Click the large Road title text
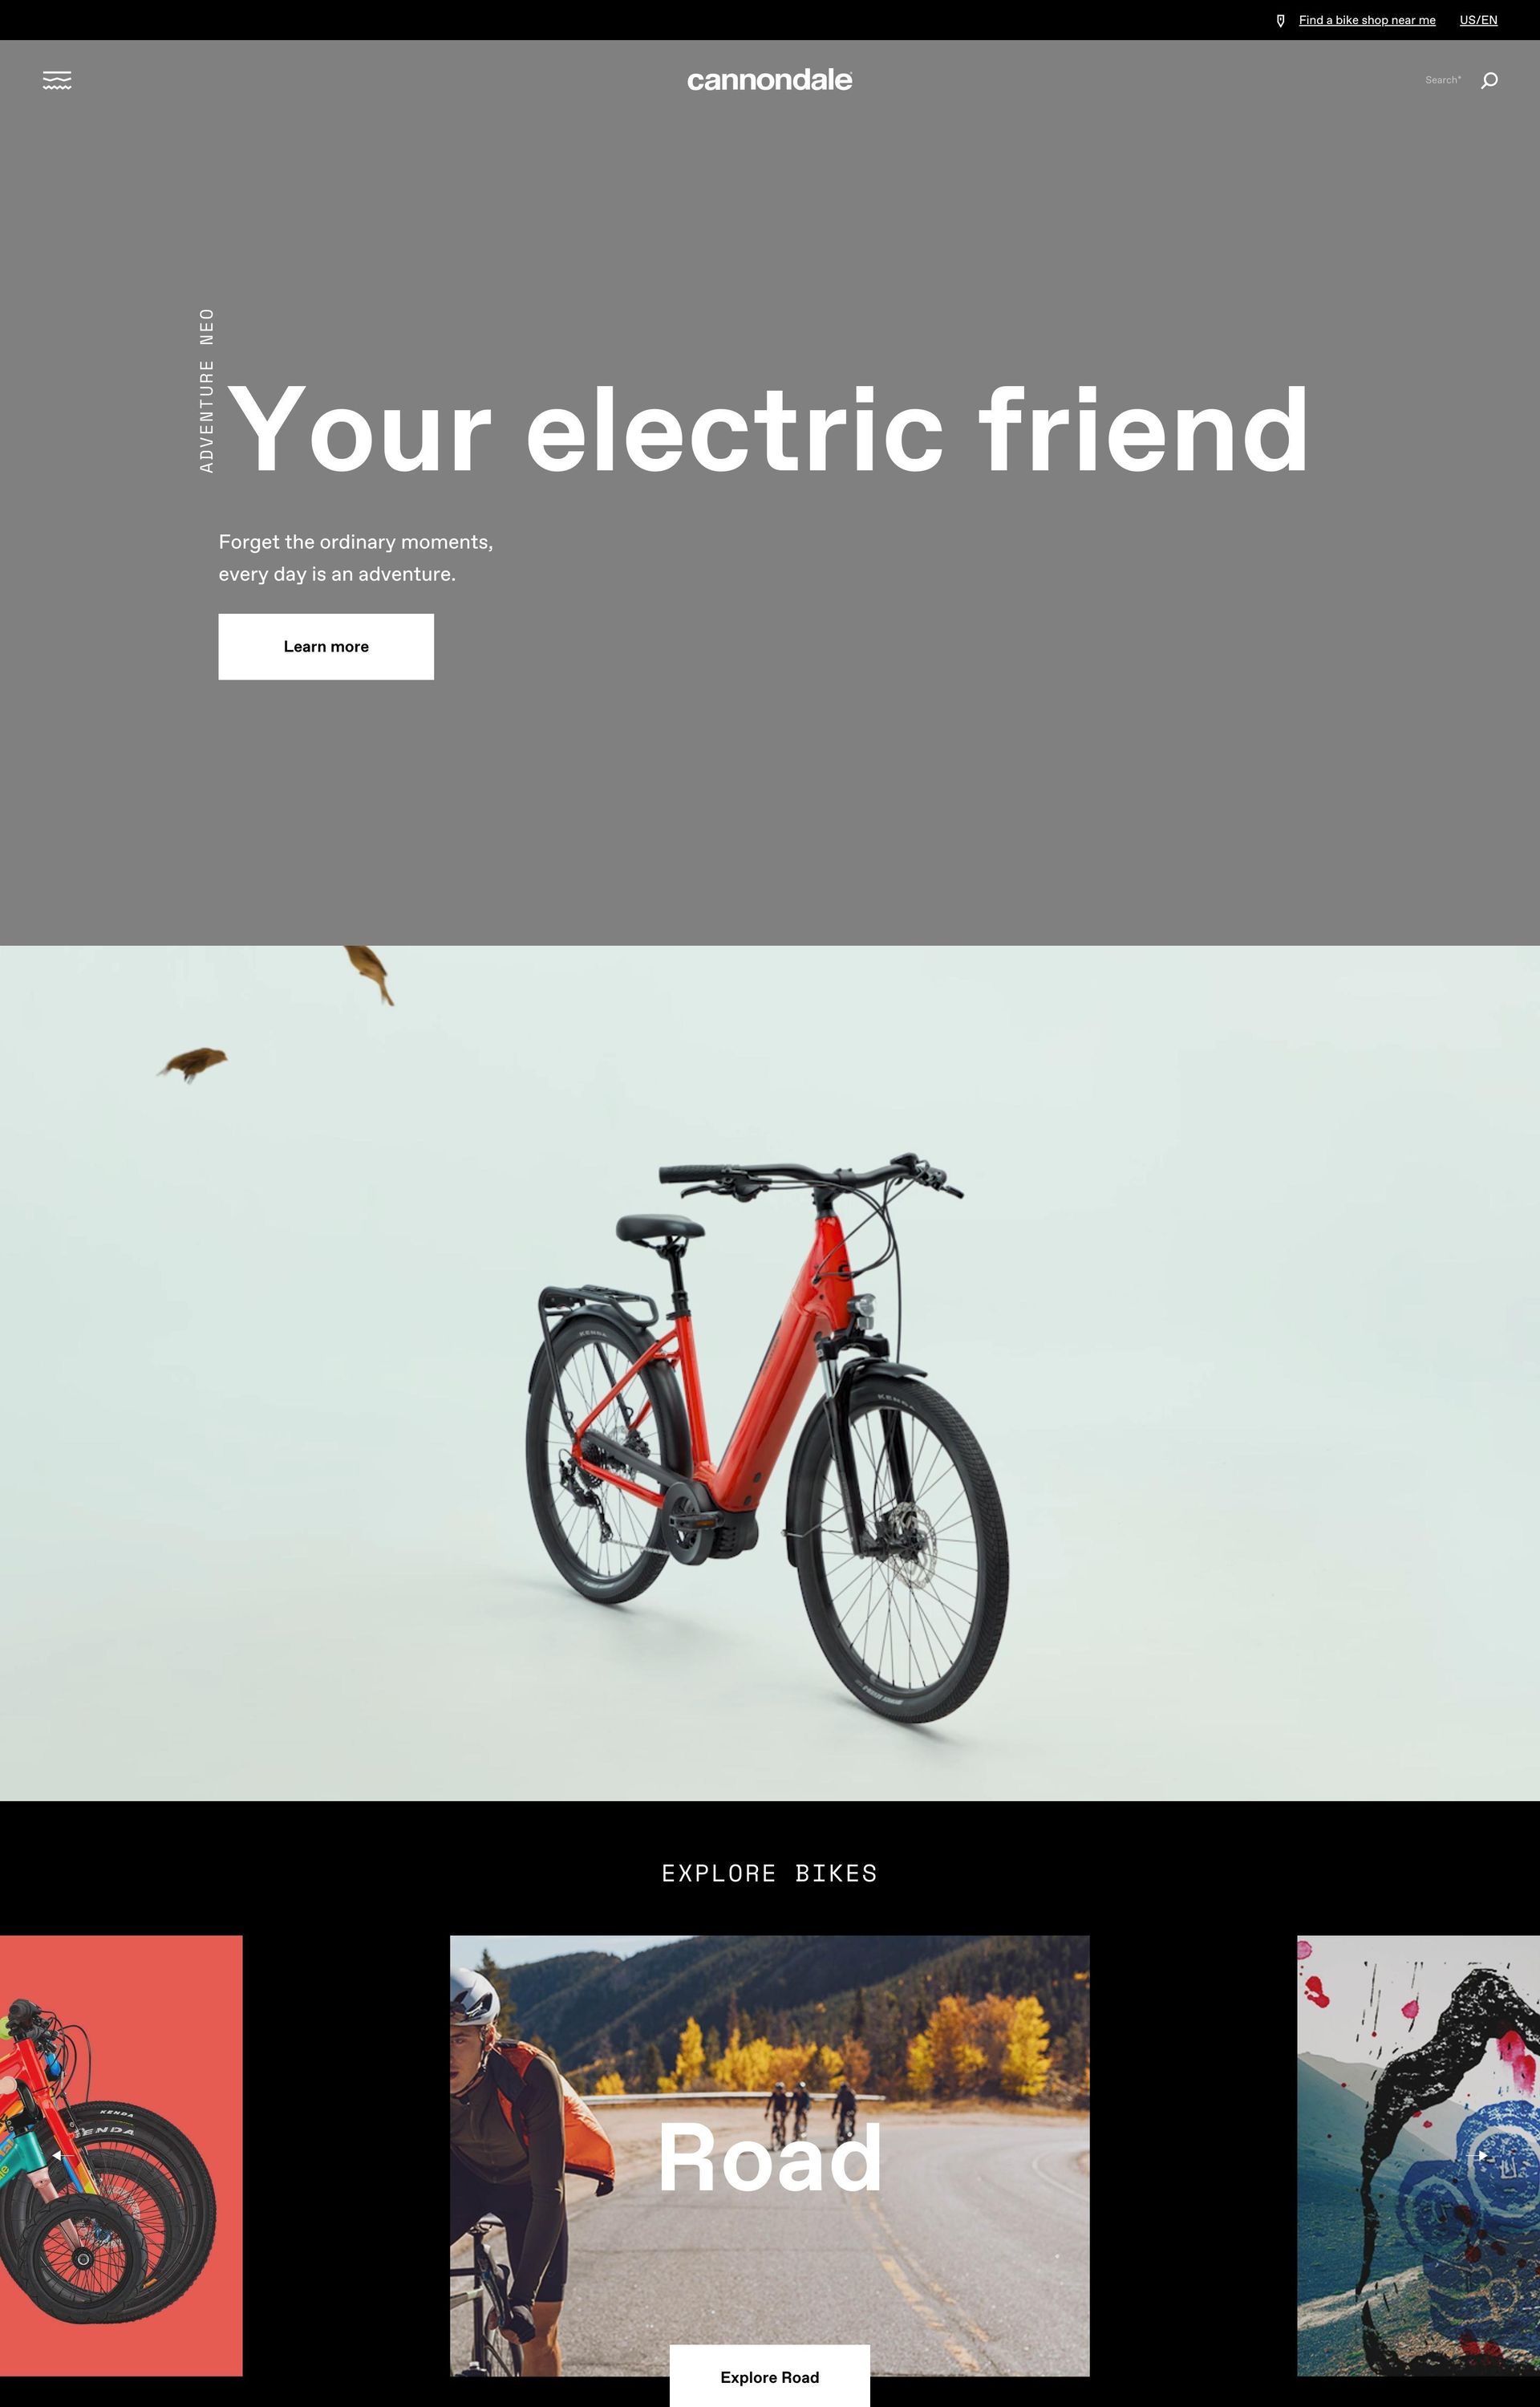Image resolution: width=1540 pixels, height=2407 pixels. click(x=769, y=2158)
